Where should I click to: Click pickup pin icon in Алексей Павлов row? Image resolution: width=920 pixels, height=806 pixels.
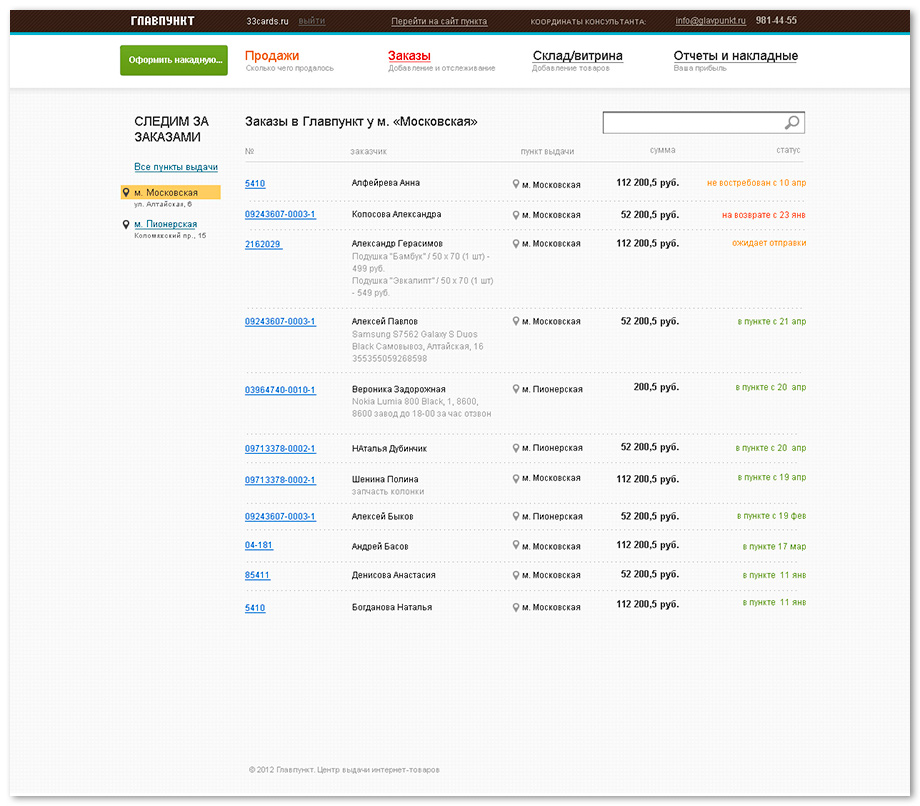click(515, 321)
